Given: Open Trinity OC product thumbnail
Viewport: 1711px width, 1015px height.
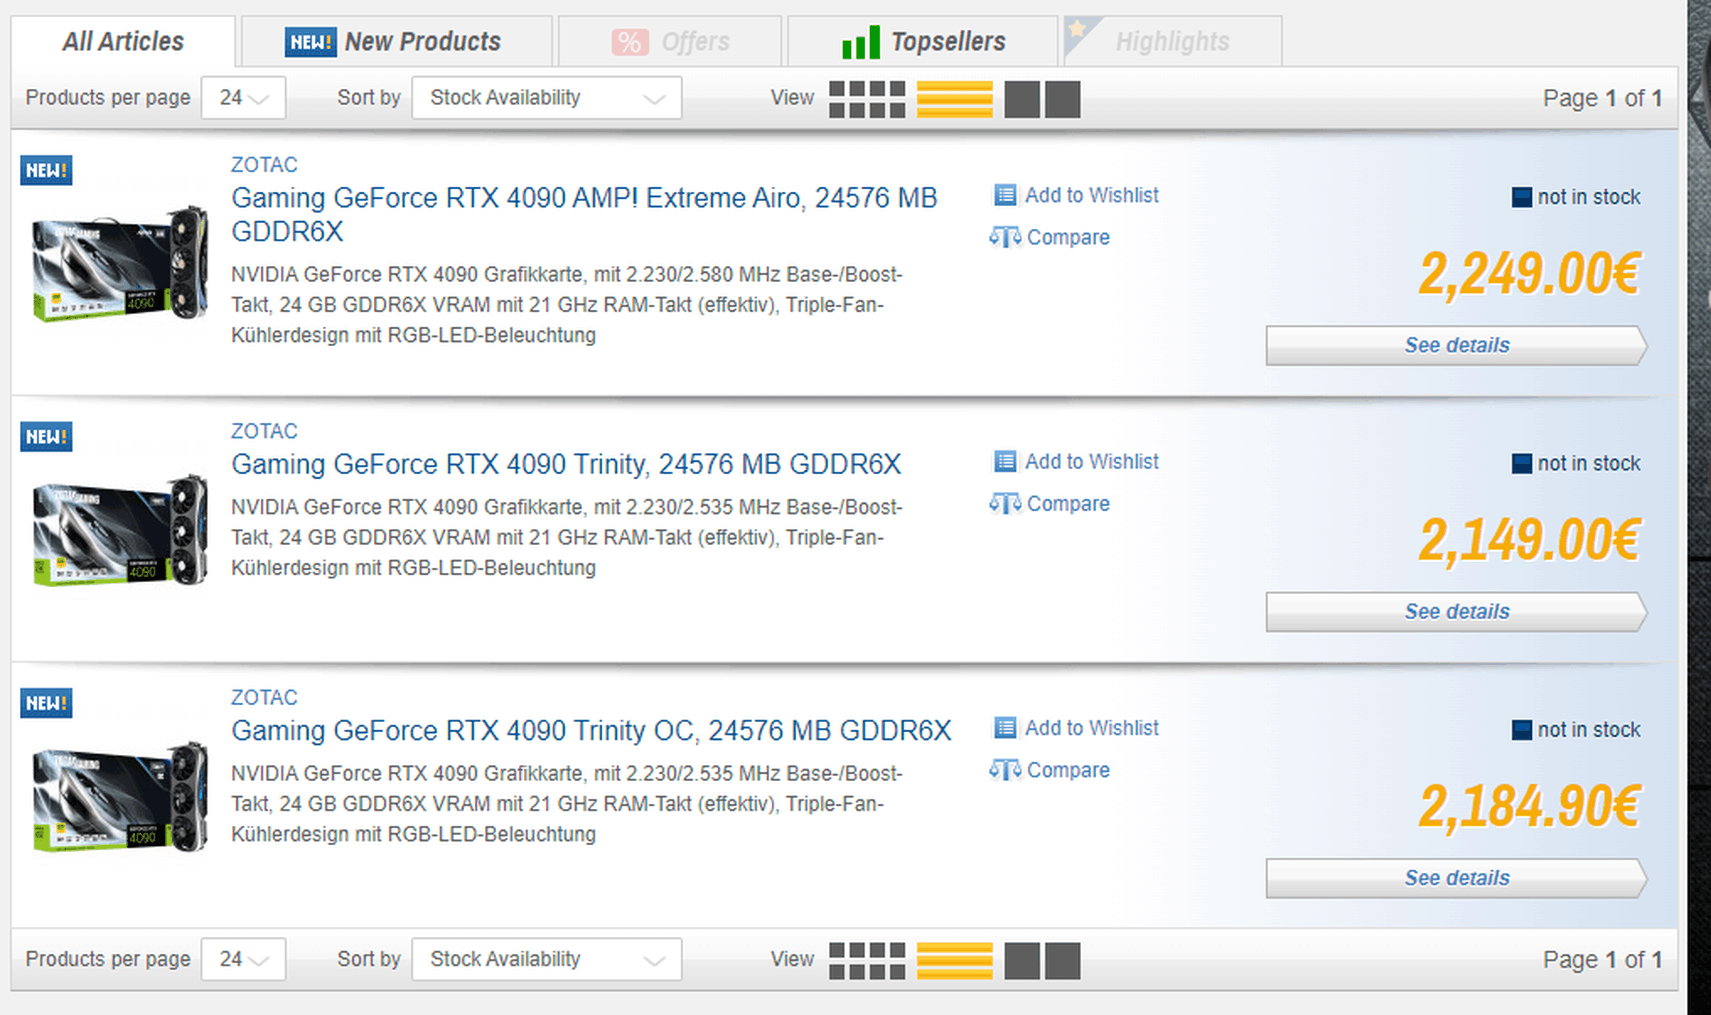Looking at the screenshot, I should pyautogui.click(x=120, y=797).
